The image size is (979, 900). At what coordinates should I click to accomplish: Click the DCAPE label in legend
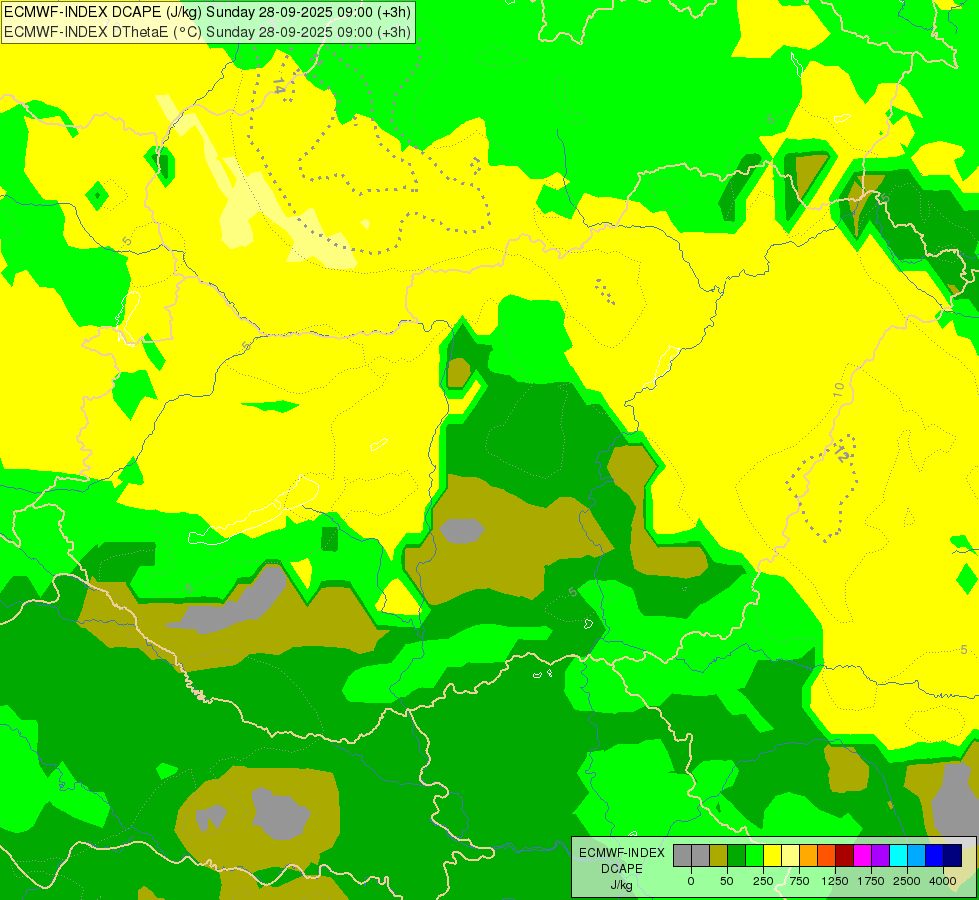point(622,869)
